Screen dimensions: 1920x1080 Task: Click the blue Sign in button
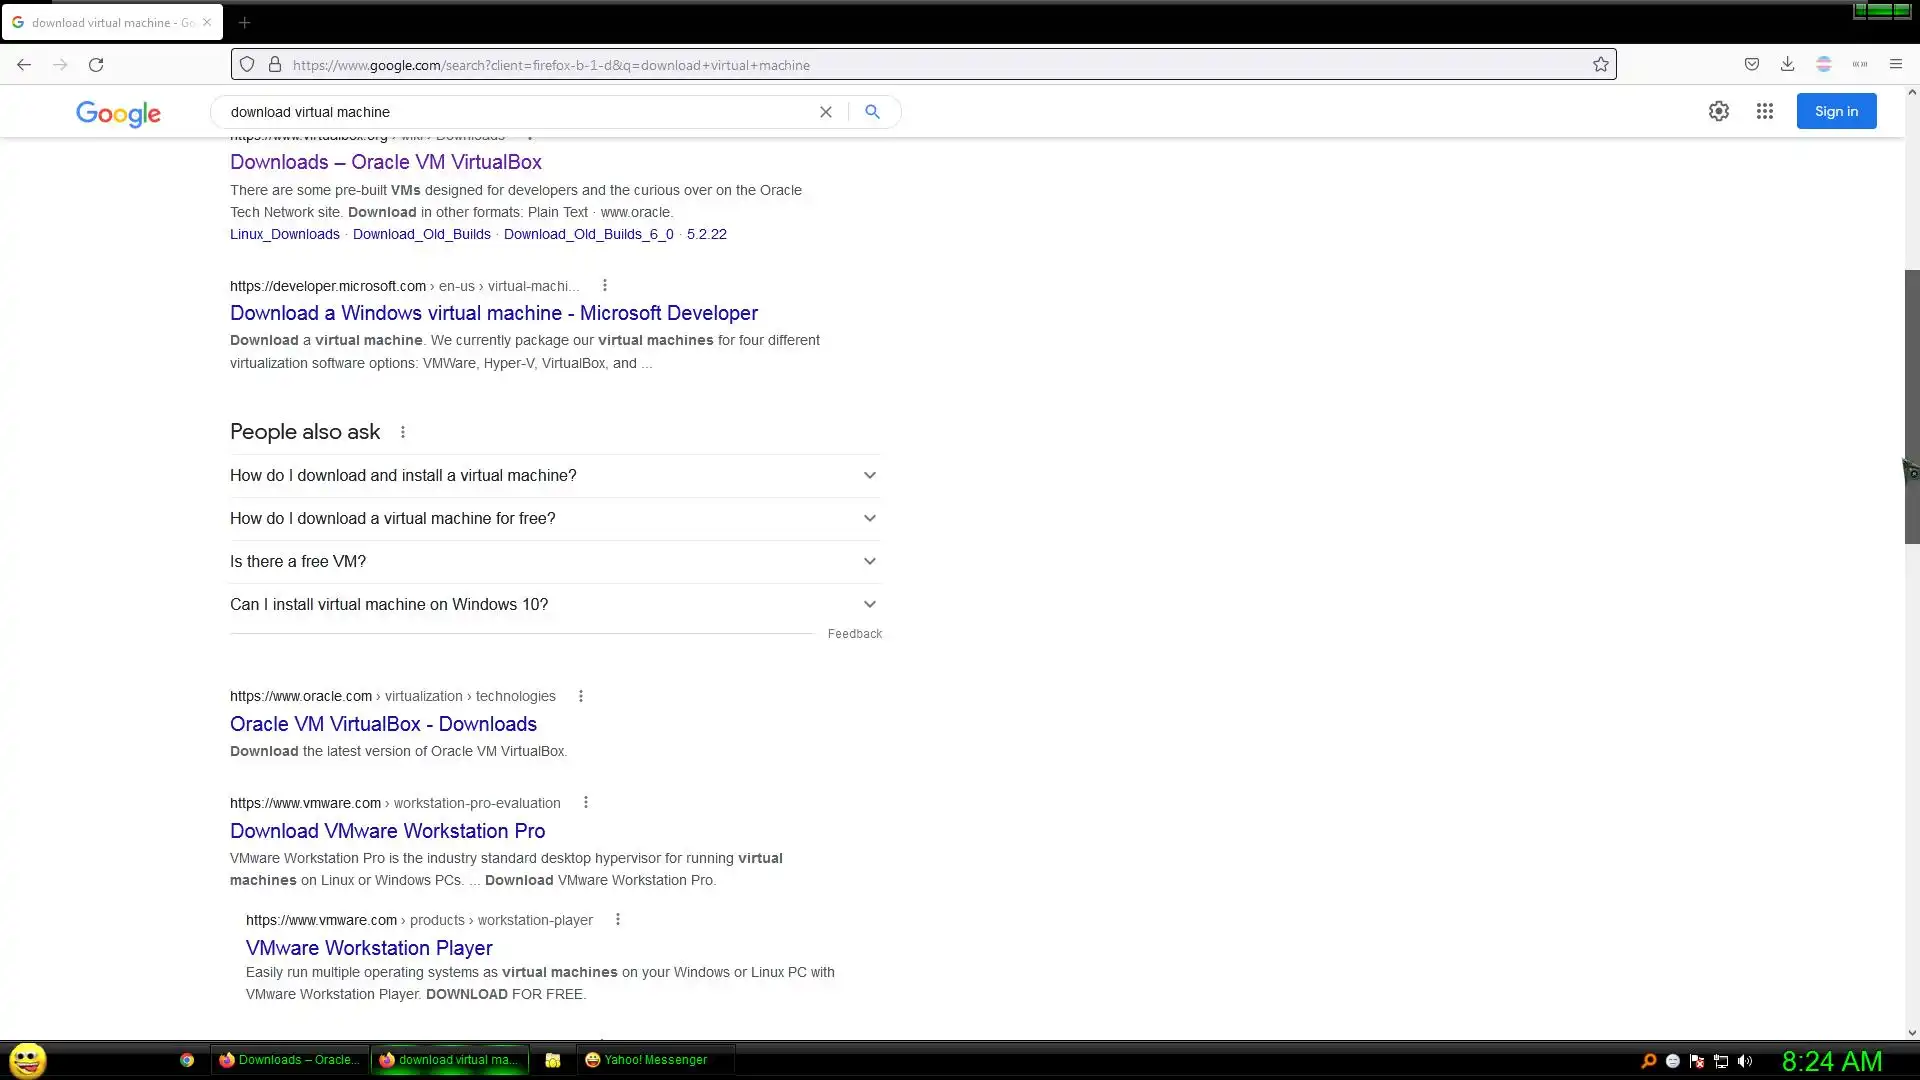pos(1836,111)
